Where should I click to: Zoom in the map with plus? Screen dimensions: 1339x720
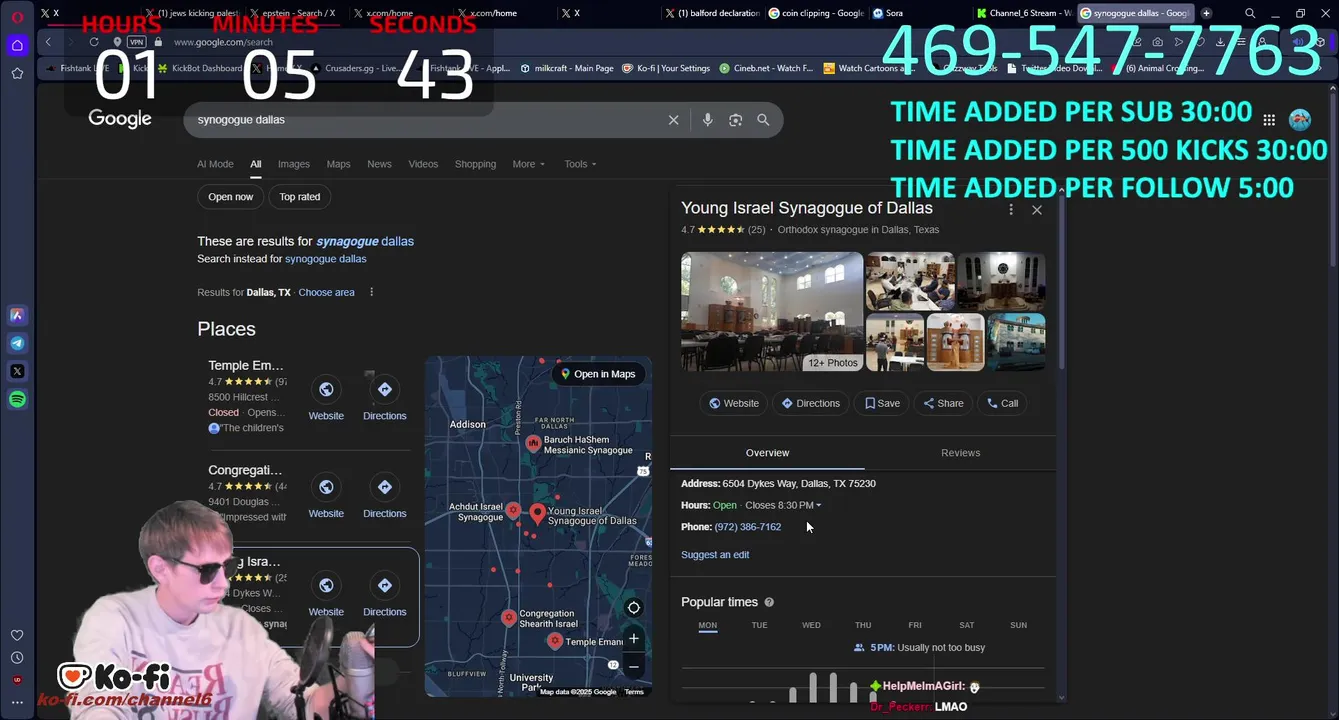click(x=634, y=639)
